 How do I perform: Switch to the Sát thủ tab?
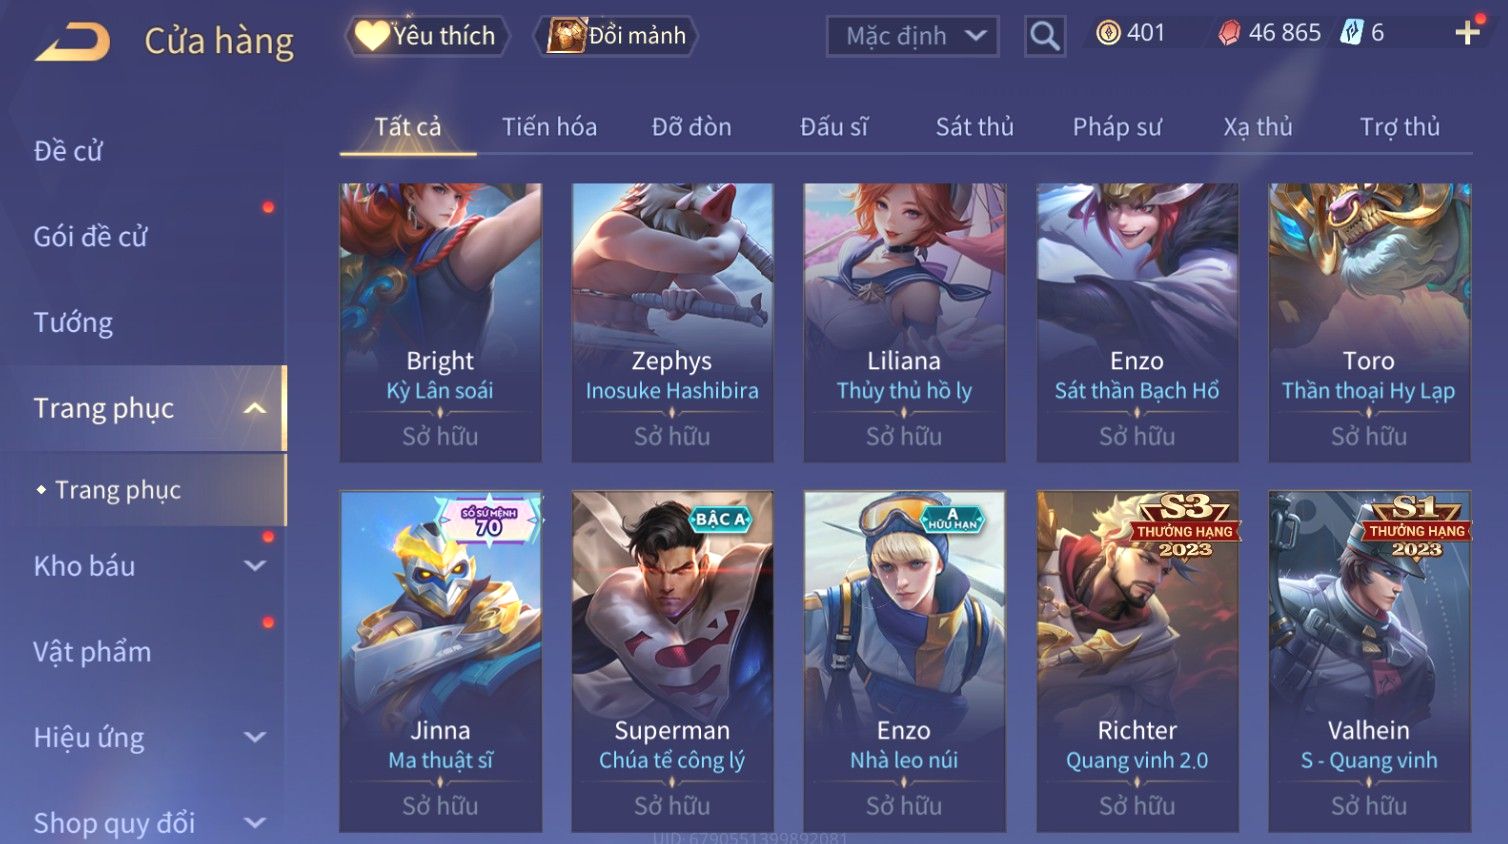pyautogui.click(x=974, y=127)
